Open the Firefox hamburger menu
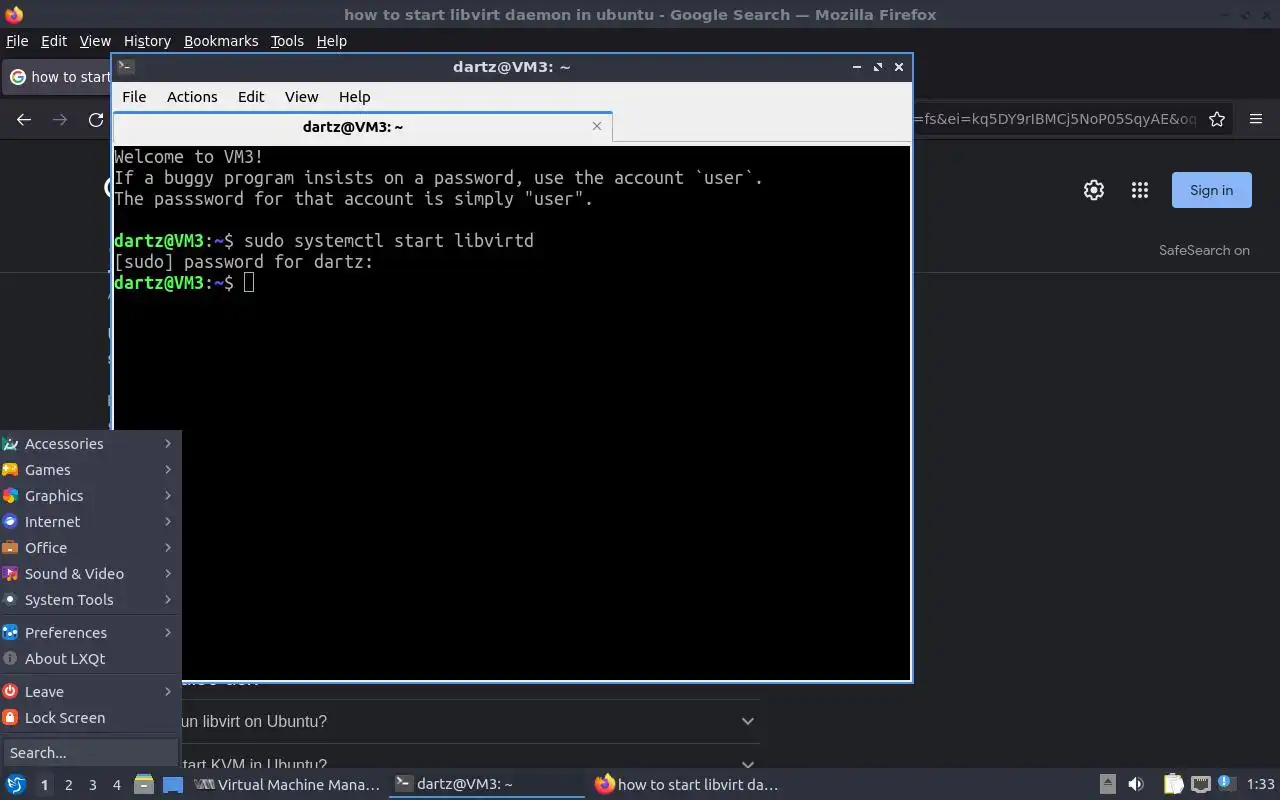 pyautogui.click(x=1256, y=119)
